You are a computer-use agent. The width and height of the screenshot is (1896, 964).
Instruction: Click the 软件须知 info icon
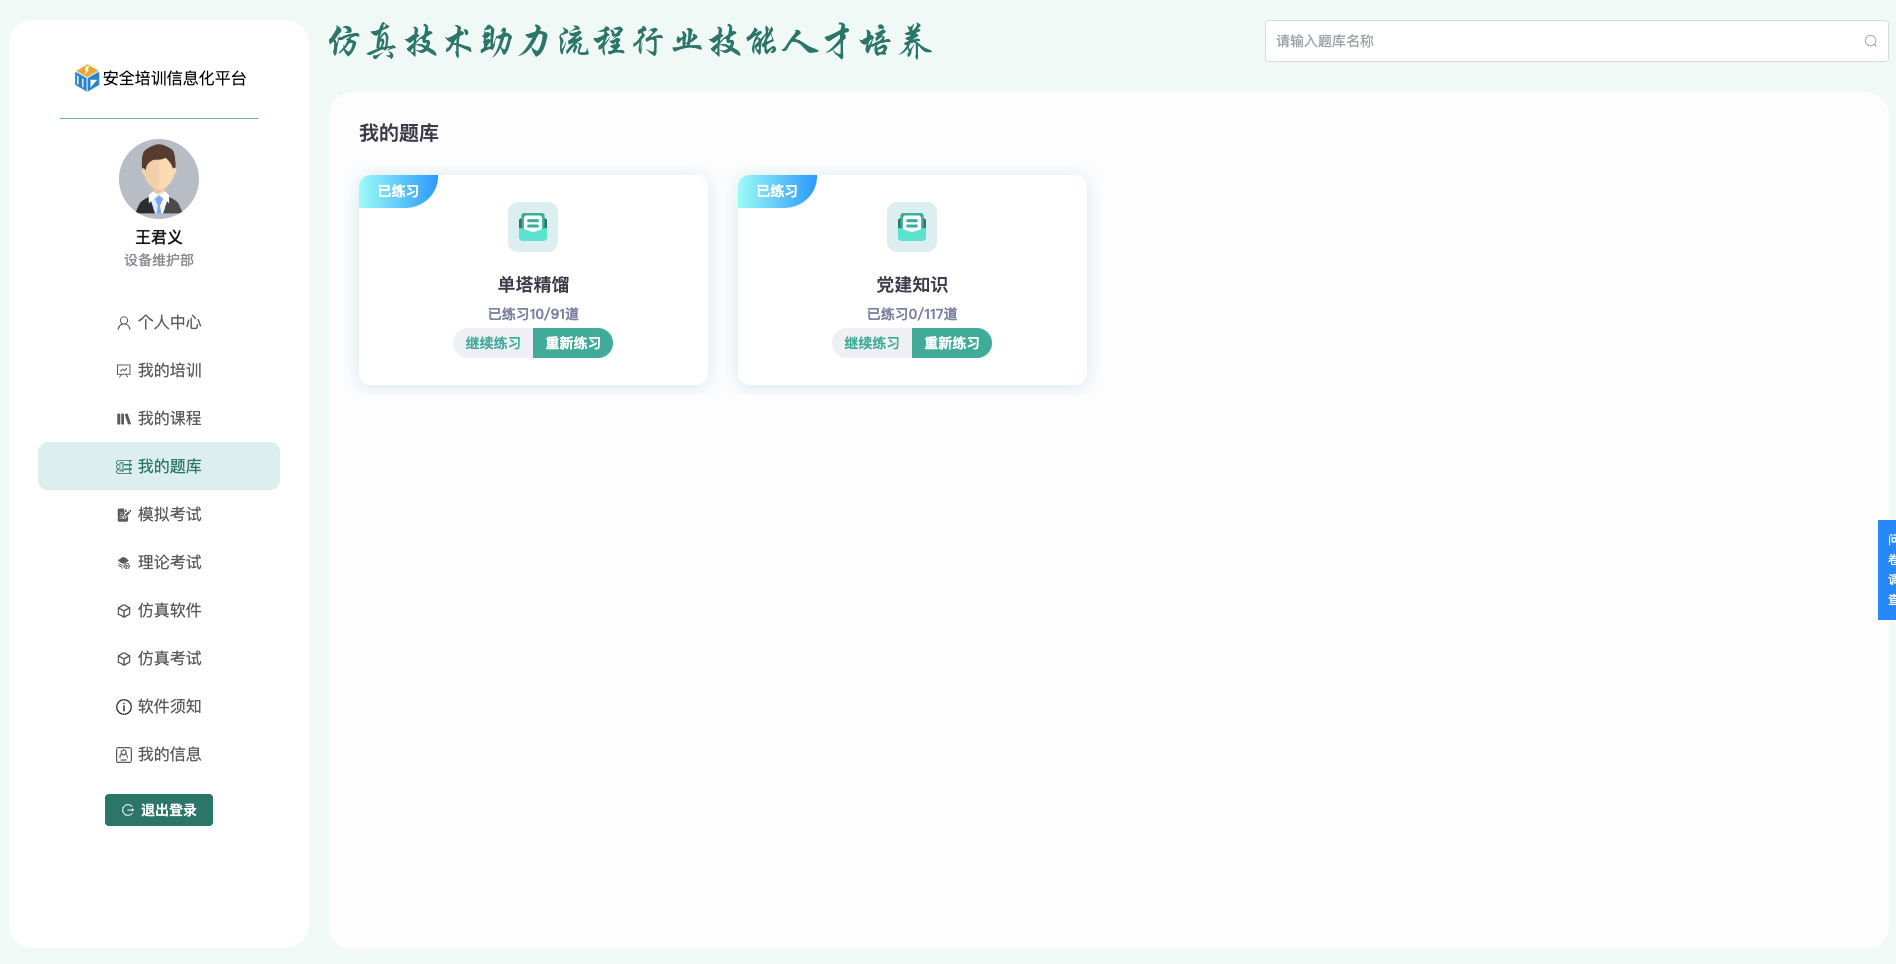point(124,707)
